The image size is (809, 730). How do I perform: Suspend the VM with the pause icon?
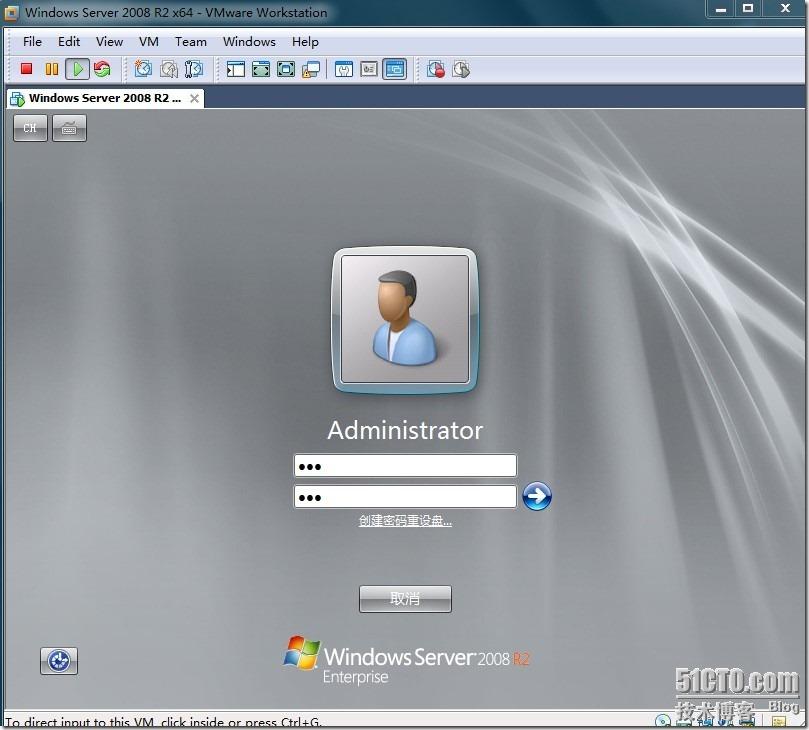coord(52,69)
